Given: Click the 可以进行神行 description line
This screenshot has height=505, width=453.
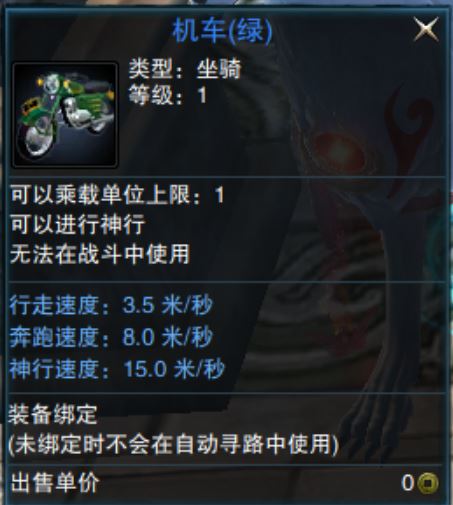Looking at the screenshot, I should (78, 224).
